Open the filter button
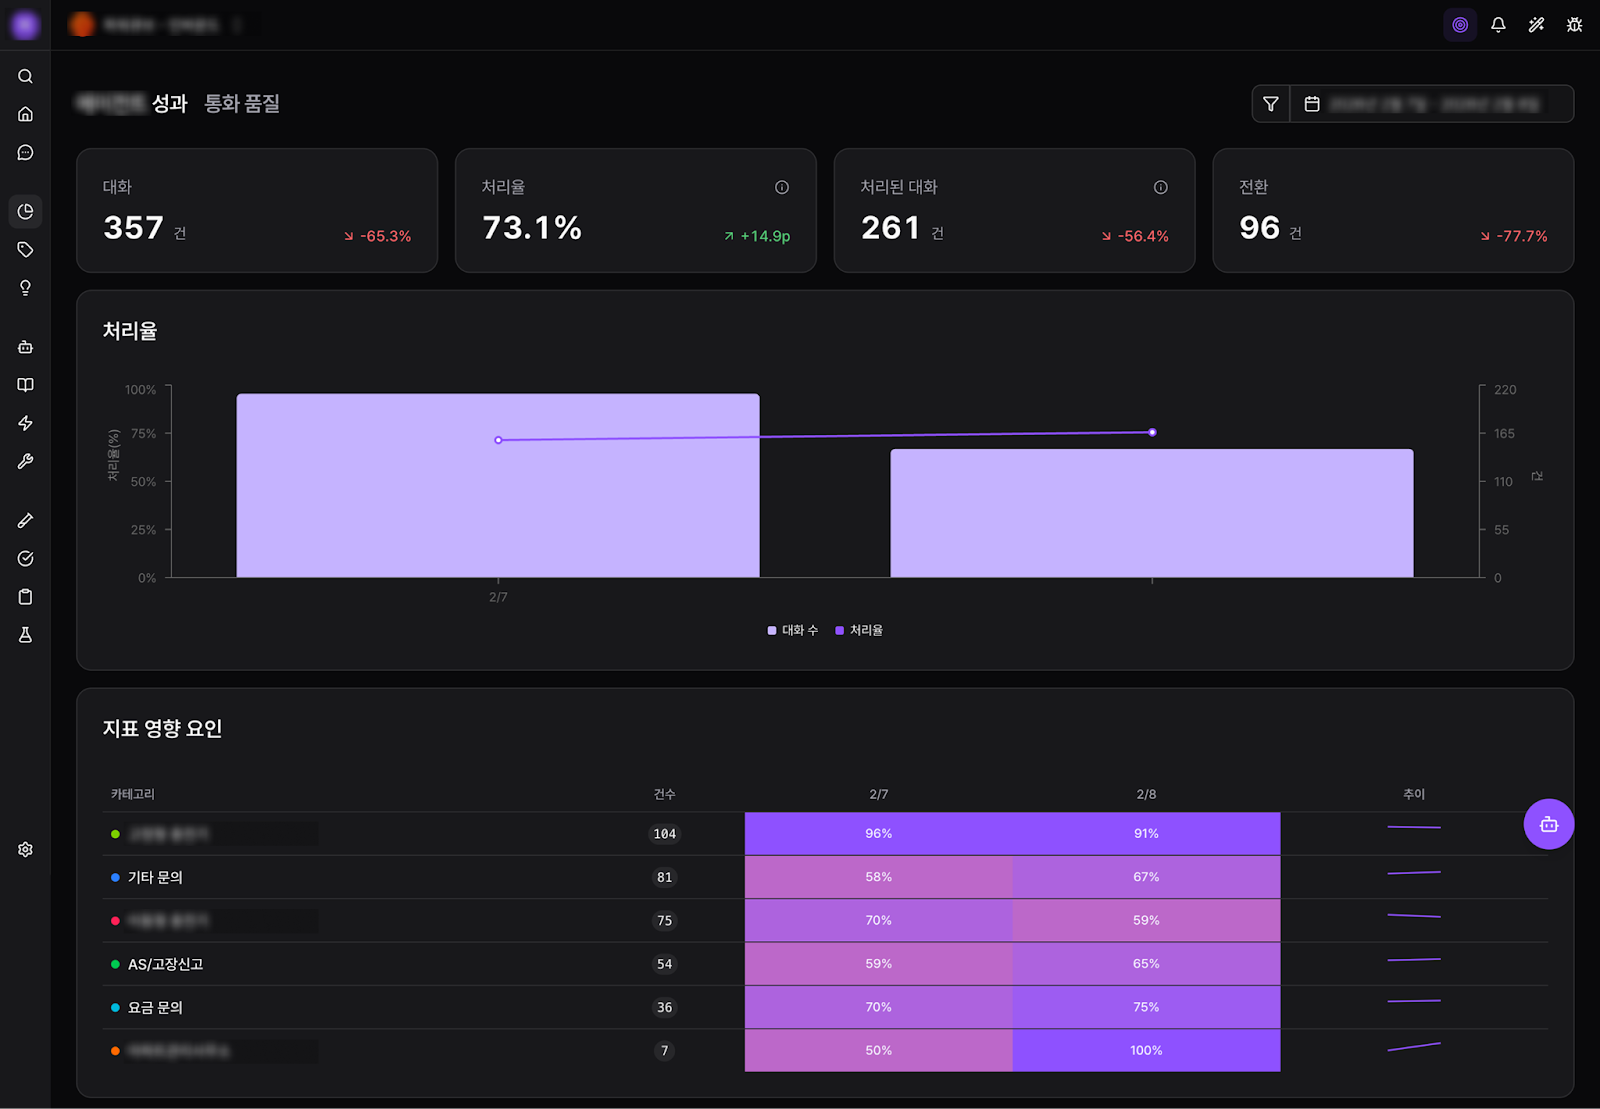The image size is (1600, 1109). (x=1271, y=104)
